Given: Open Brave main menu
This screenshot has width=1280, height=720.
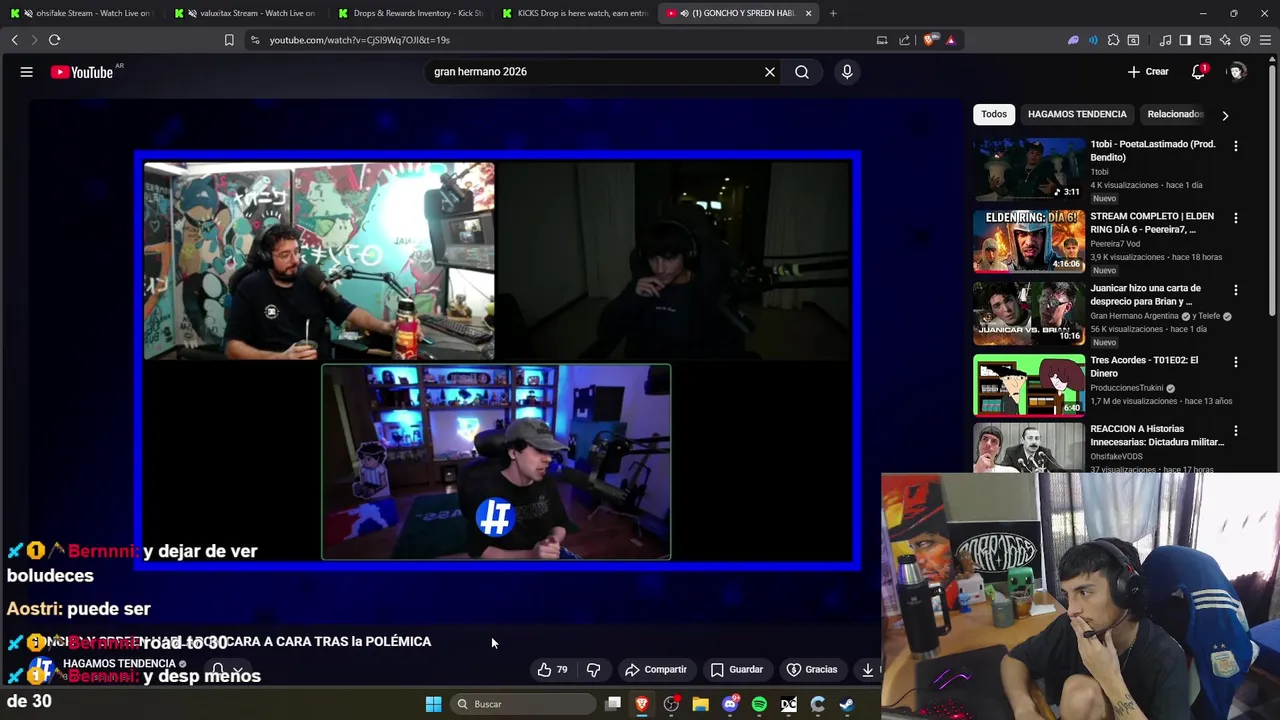Looking at the screenshot, I should [1265, 40].
